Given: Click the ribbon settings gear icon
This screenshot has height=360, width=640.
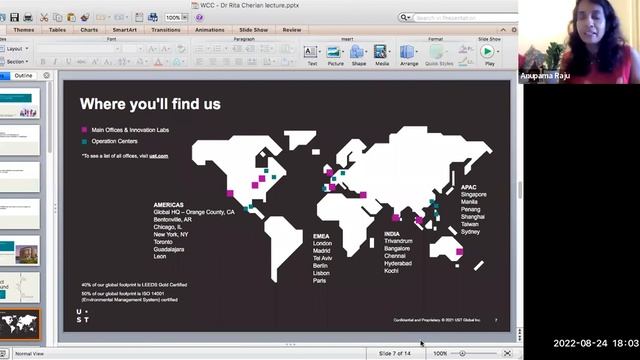Looking at the screenshot, I should pos(514,30).
